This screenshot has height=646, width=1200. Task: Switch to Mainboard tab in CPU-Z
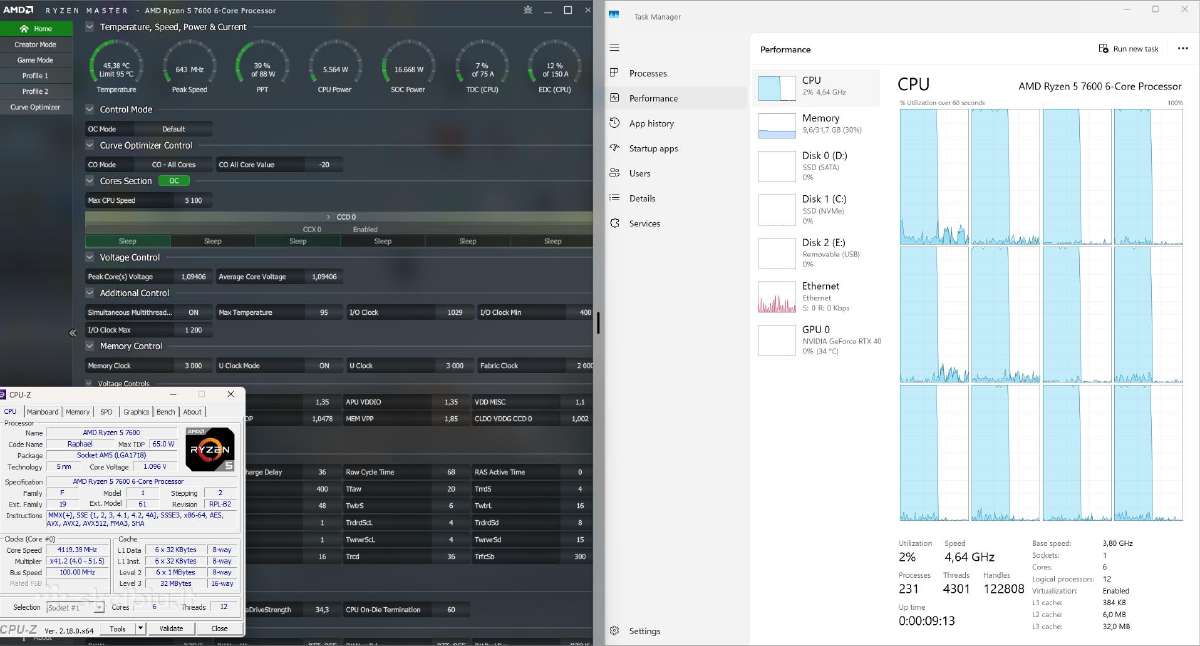(x=42, y=411)
